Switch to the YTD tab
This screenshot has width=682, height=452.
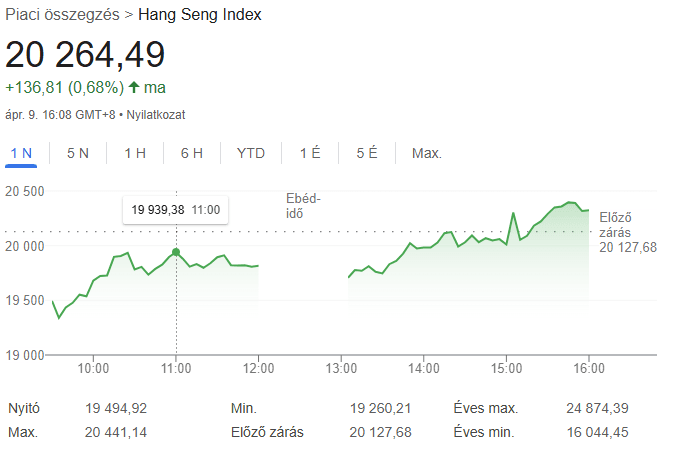tap(250, 153)
